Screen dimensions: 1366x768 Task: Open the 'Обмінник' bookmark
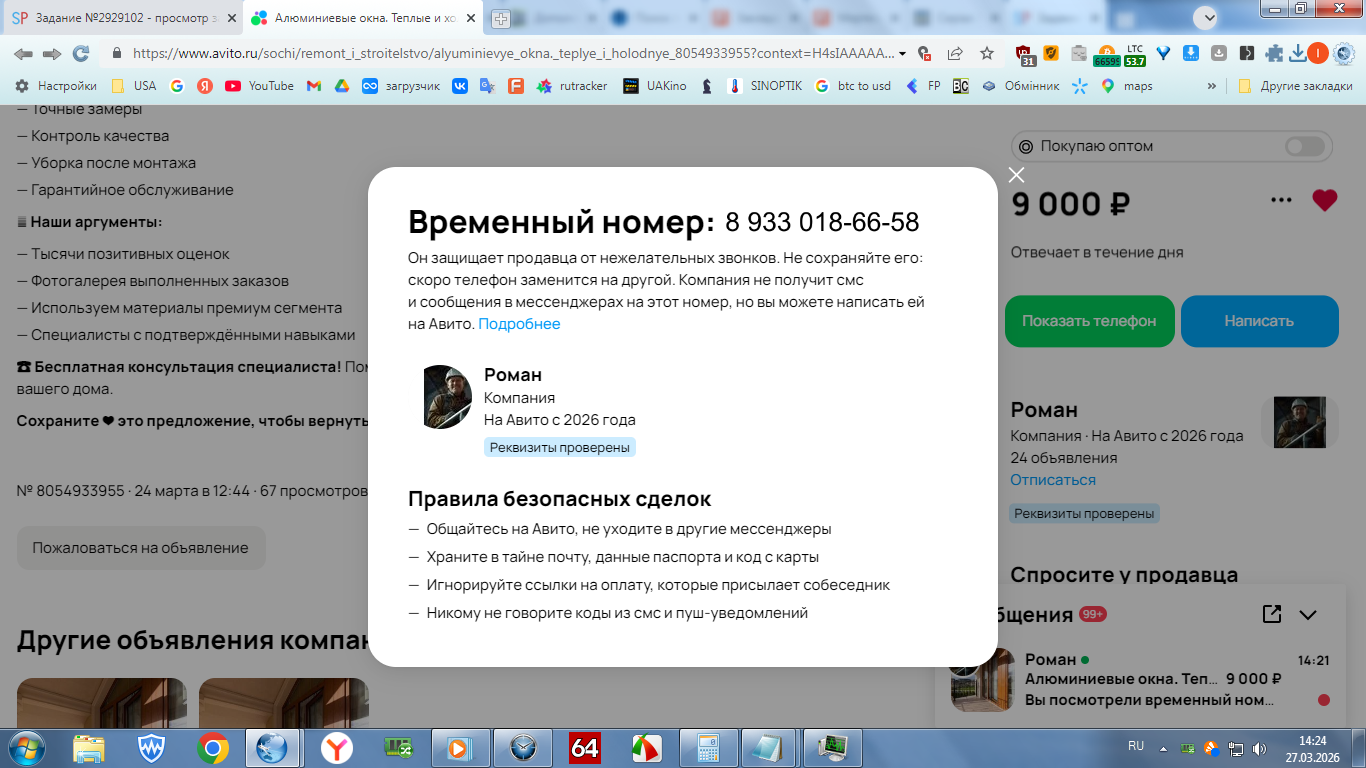(1021, 86)
